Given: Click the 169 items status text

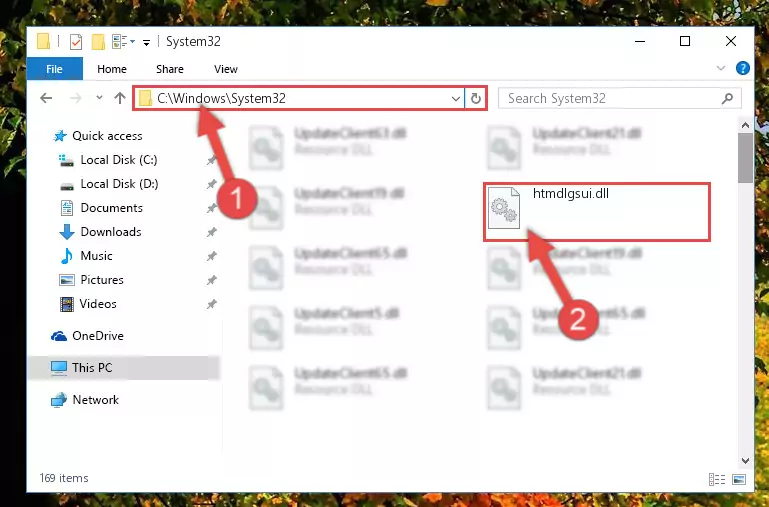Looking at the screenshot, I should pyautogui.click(x=64, y=478).
